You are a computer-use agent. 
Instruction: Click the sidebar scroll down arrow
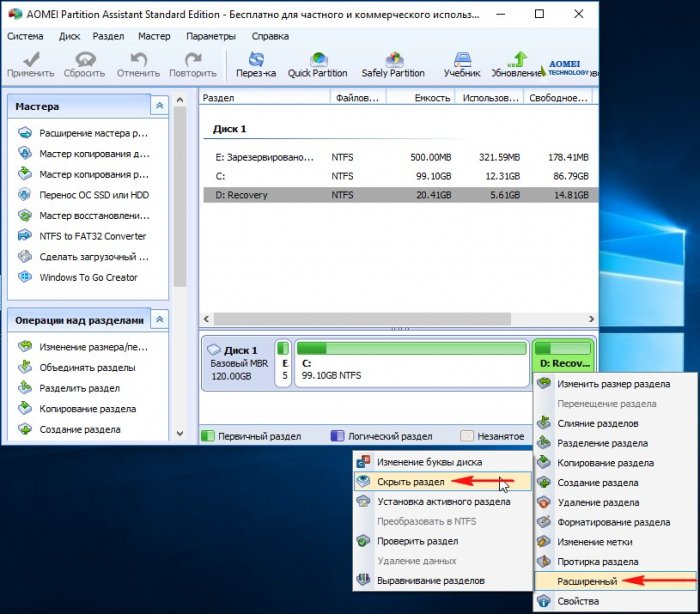click(180, 433)
